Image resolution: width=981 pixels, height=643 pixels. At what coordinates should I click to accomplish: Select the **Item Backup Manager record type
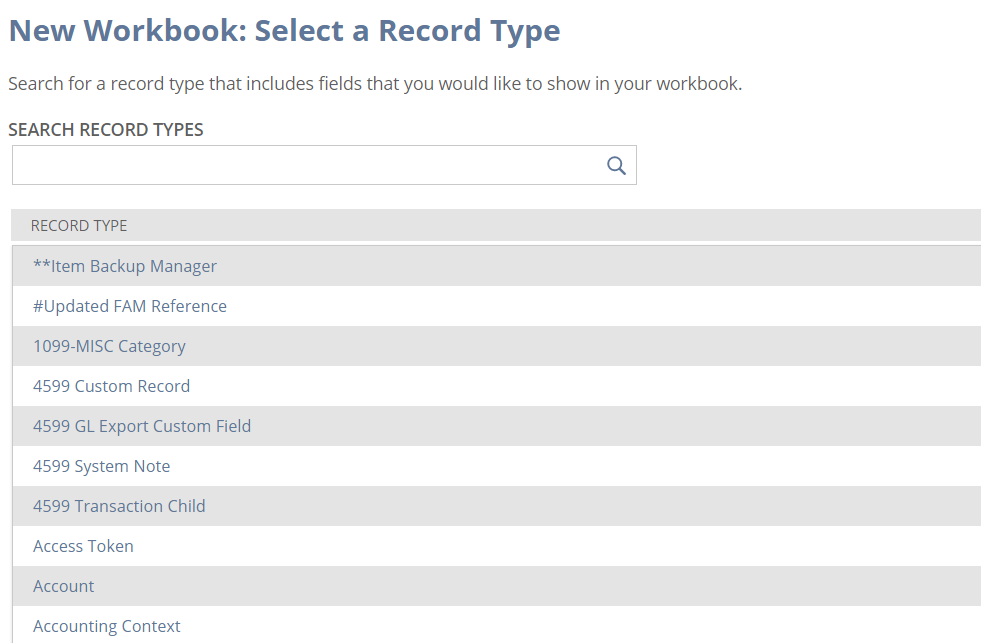coord(125,266)
